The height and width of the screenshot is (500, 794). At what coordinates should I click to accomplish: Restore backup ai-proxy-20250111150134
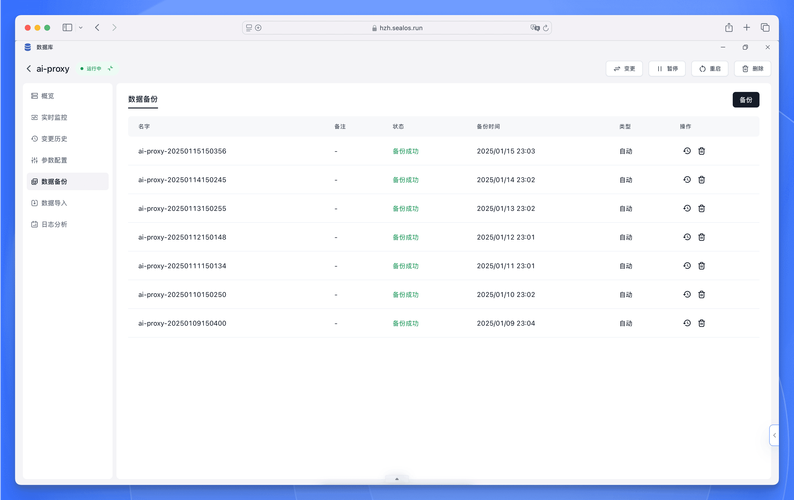[687, 266]
